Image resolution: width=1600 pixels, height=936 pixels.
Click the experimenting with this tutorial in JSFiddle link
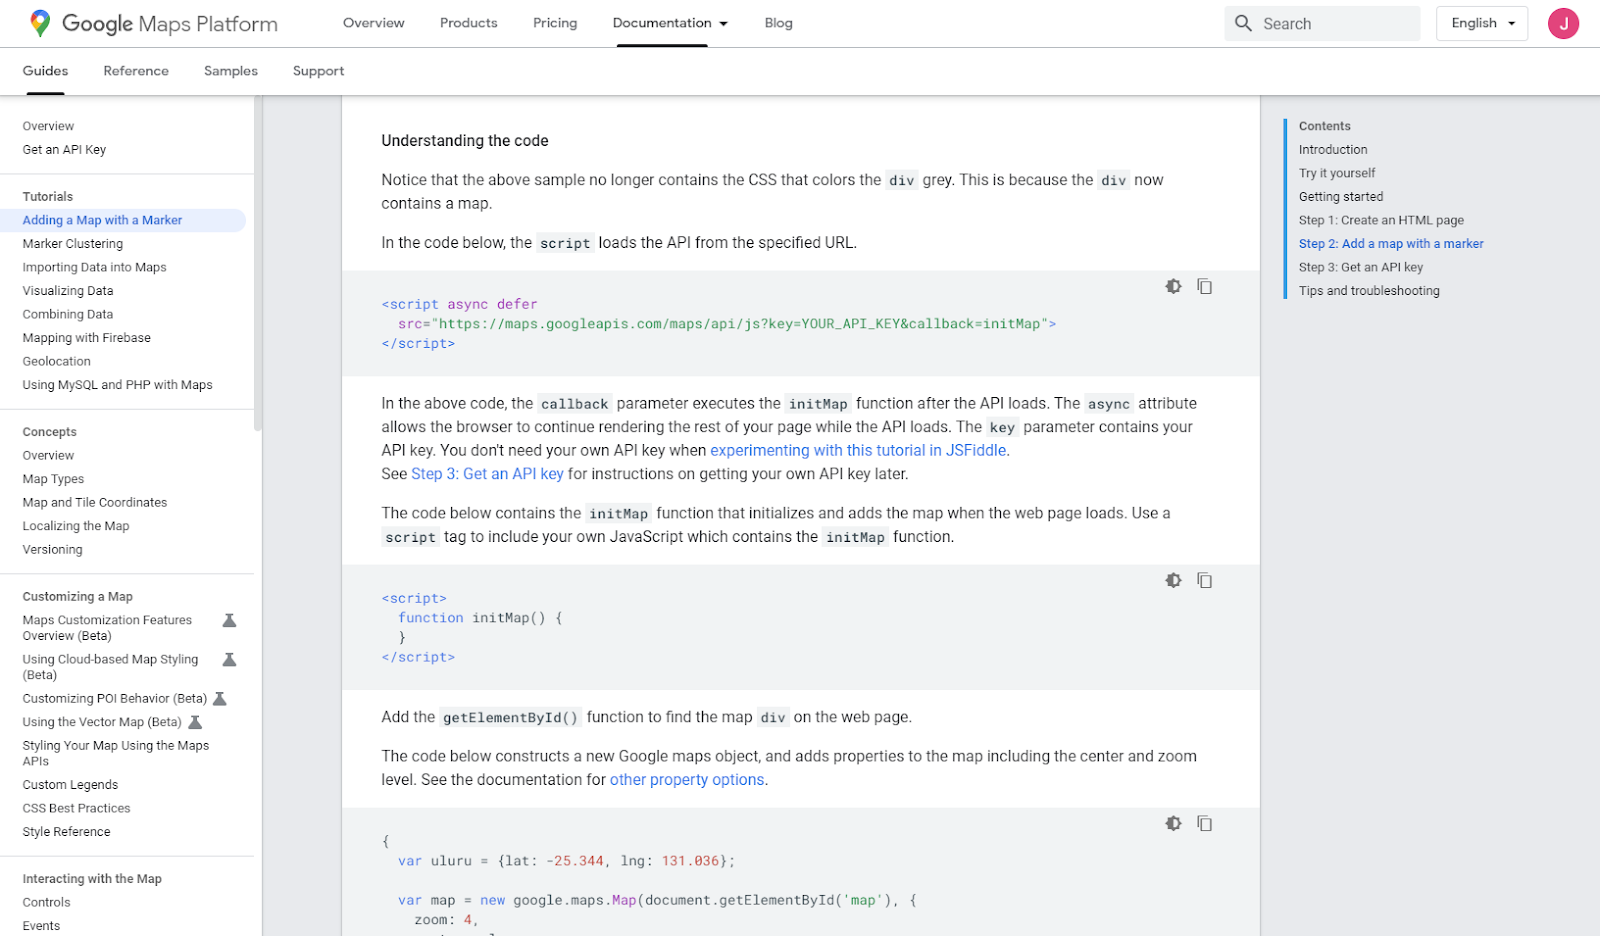pyautogui.click(x=857, y=450)
